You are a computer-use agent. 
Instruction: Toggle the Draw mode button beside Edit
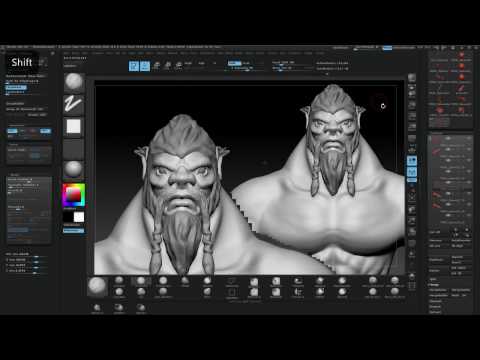pyautogui.click(x=145, y=66)
